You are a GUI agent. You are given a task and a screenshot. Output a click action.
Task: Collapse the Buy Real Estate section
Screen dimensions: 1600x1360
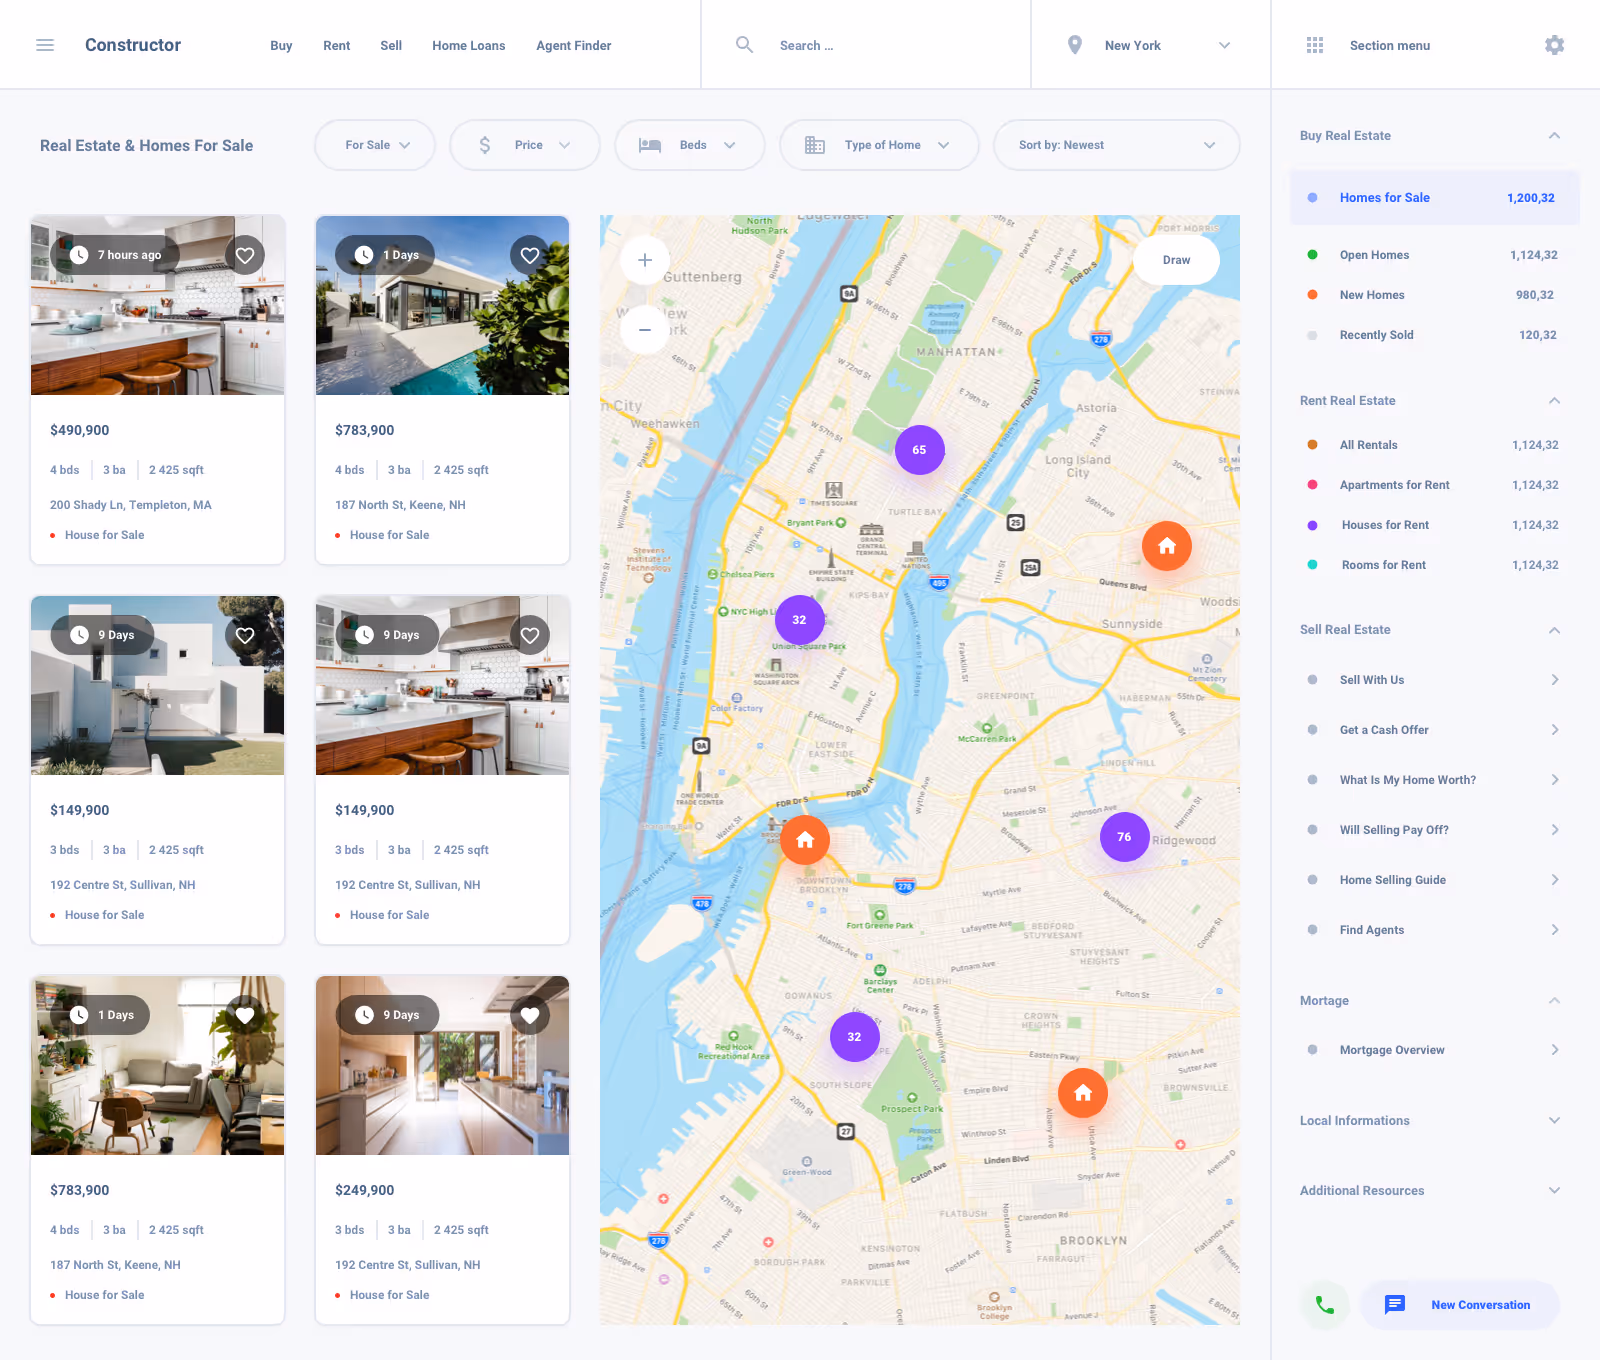1554,135
